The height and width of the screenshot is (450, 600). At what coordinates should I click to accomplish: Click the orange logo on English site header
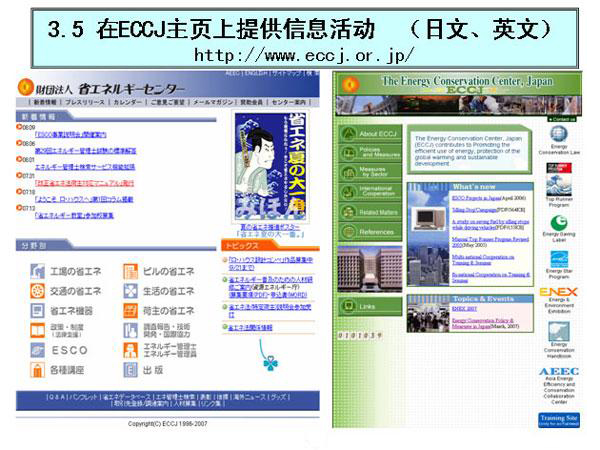351,85
